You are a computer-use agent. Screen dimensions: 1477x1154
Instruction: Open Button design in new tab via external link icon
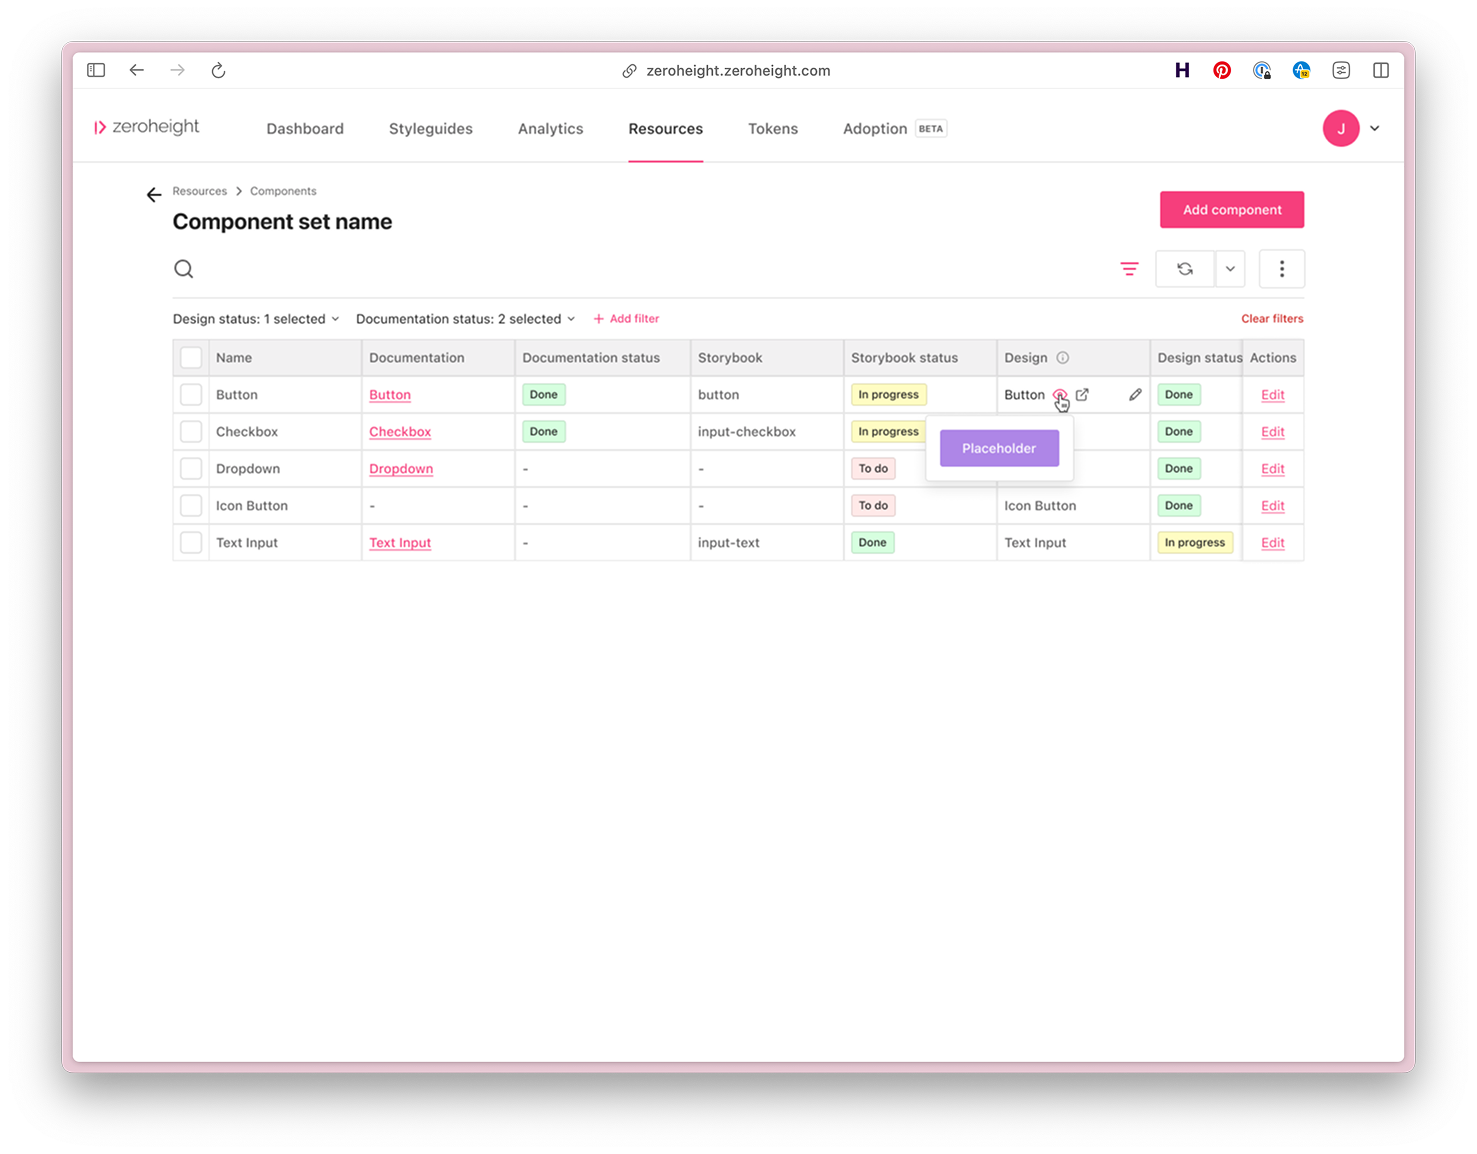click(1082, 394)
